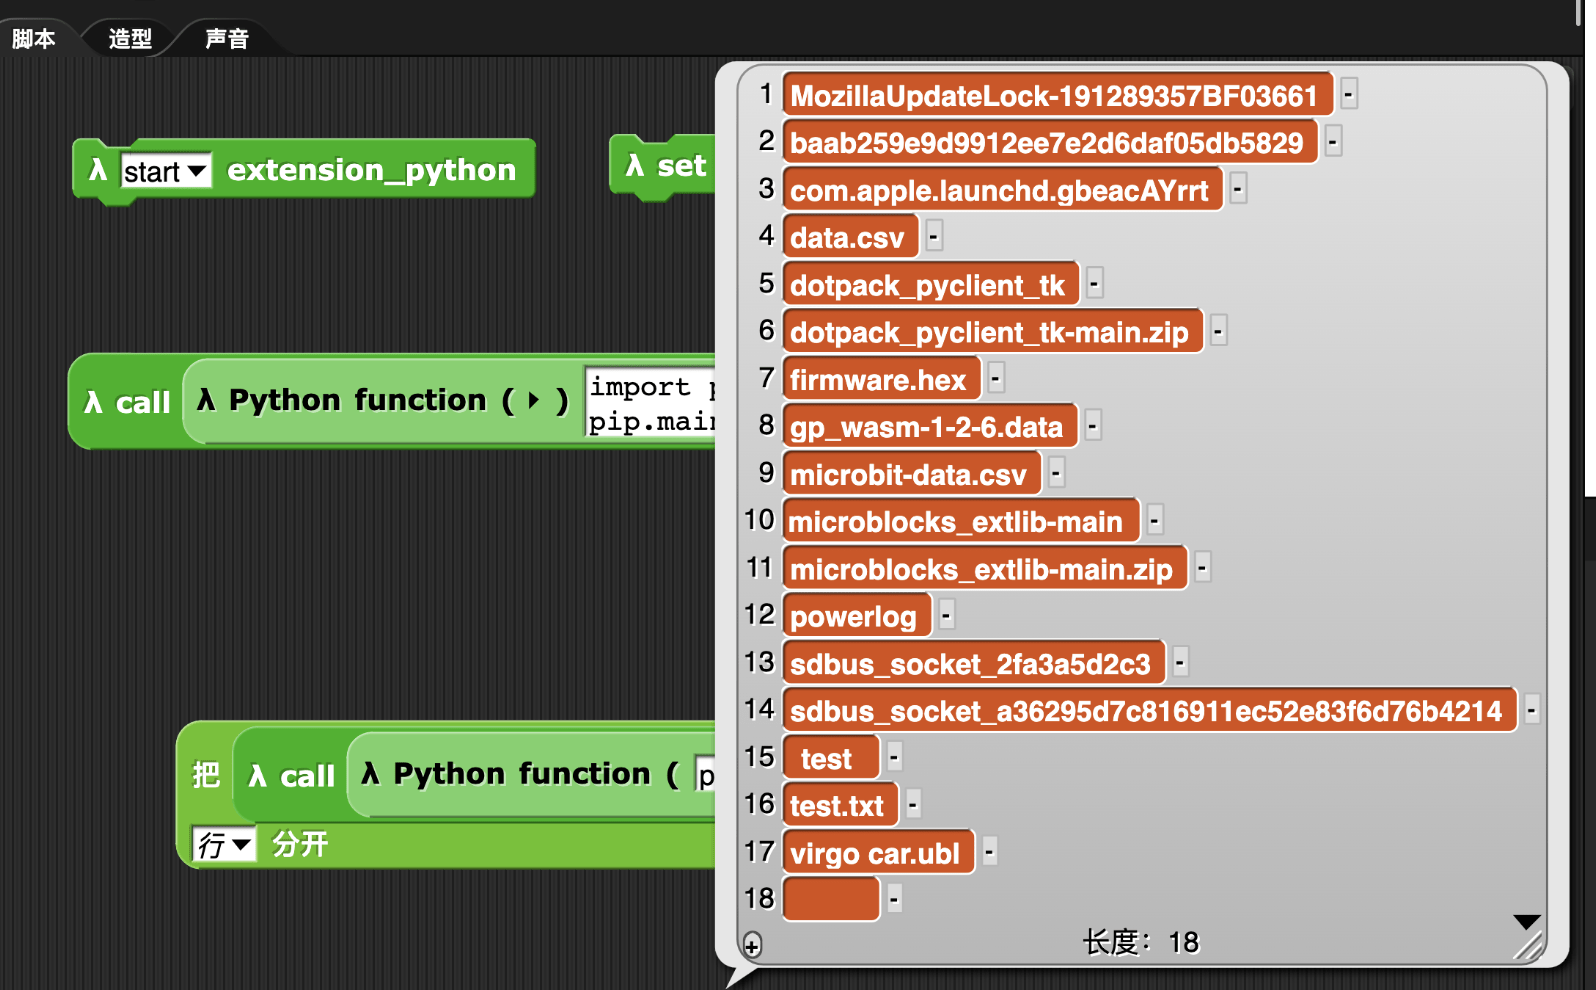Select list item test.txt
This screenshot has height=990, width=1596.
840,806
